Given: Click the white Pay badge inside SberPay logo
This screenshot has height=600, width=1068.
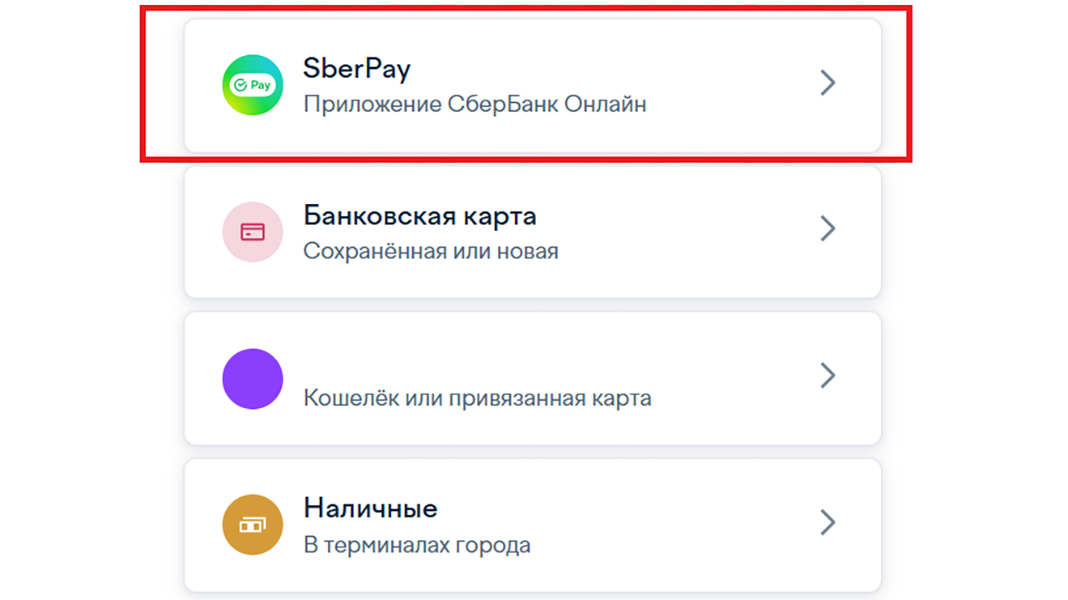Looking at the screenshot, I should pos(253,85).
